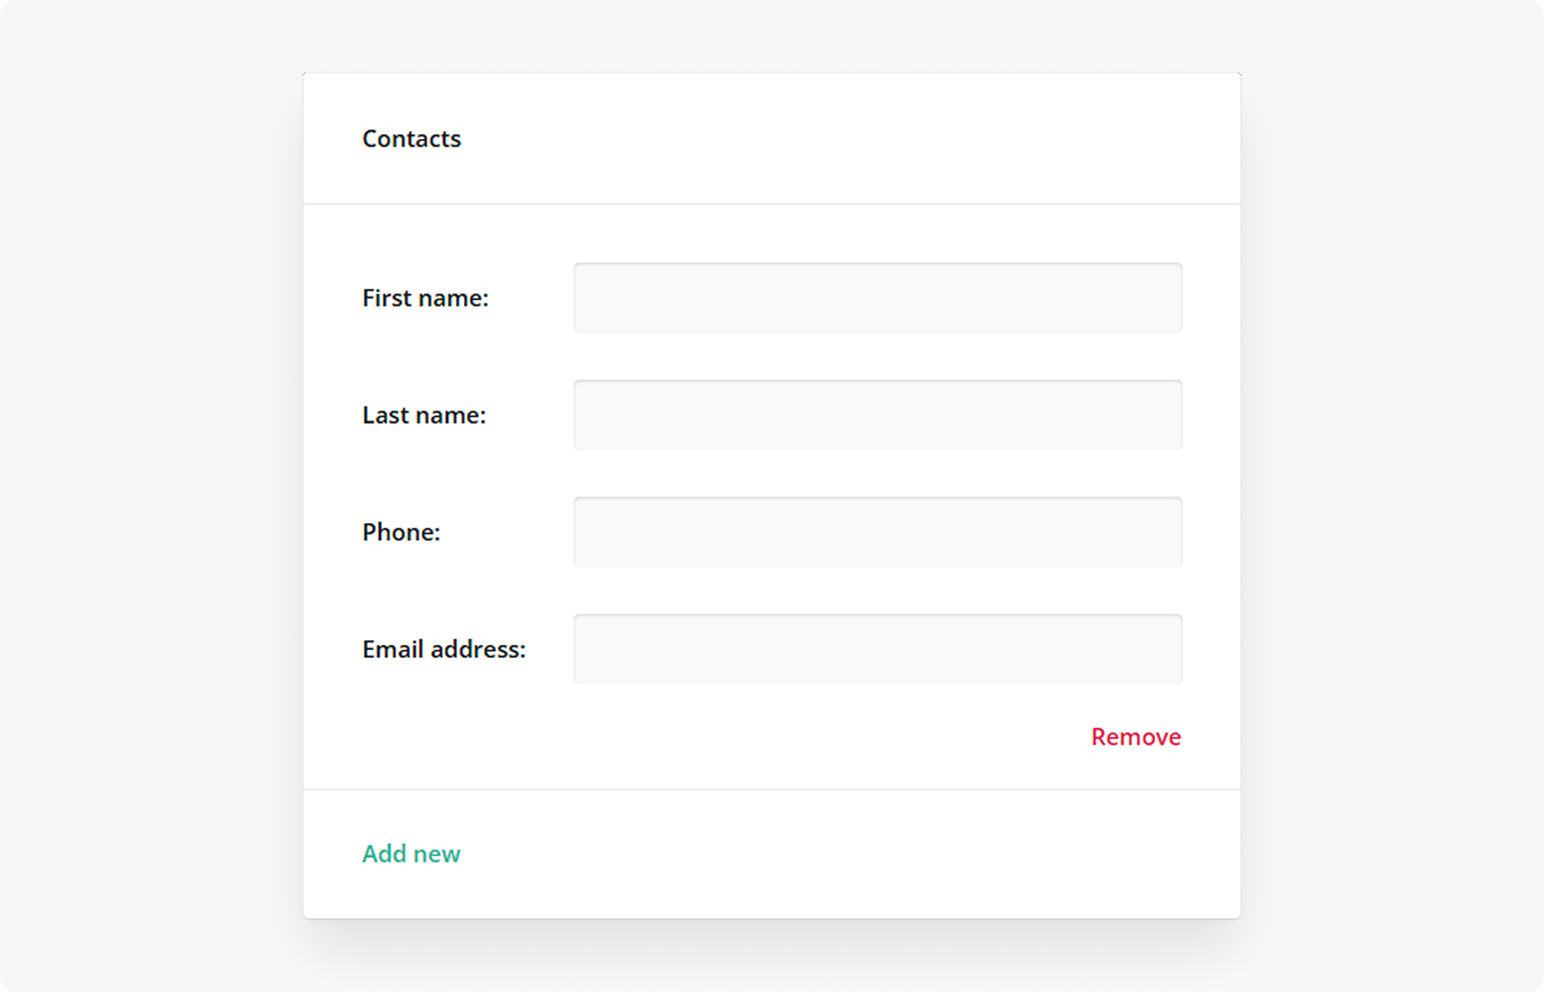Select the Phone label
The image size is (1544, 992).
pyautogui.click(x=400, y=532)
